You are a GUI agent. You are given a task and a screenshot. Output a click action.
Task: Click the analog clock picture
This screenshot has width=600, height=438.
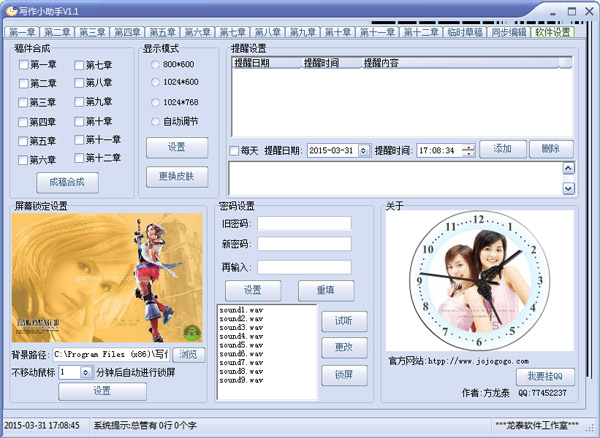(x=479, y=280)
